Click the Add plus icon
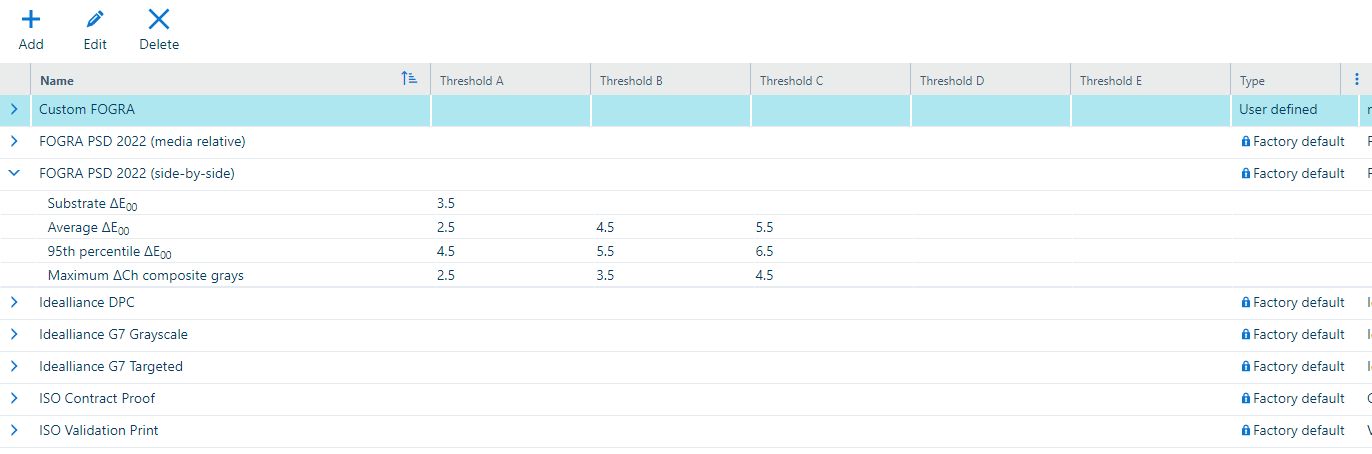This screenshot has width=1372, height=454. (x=31, y=19)
